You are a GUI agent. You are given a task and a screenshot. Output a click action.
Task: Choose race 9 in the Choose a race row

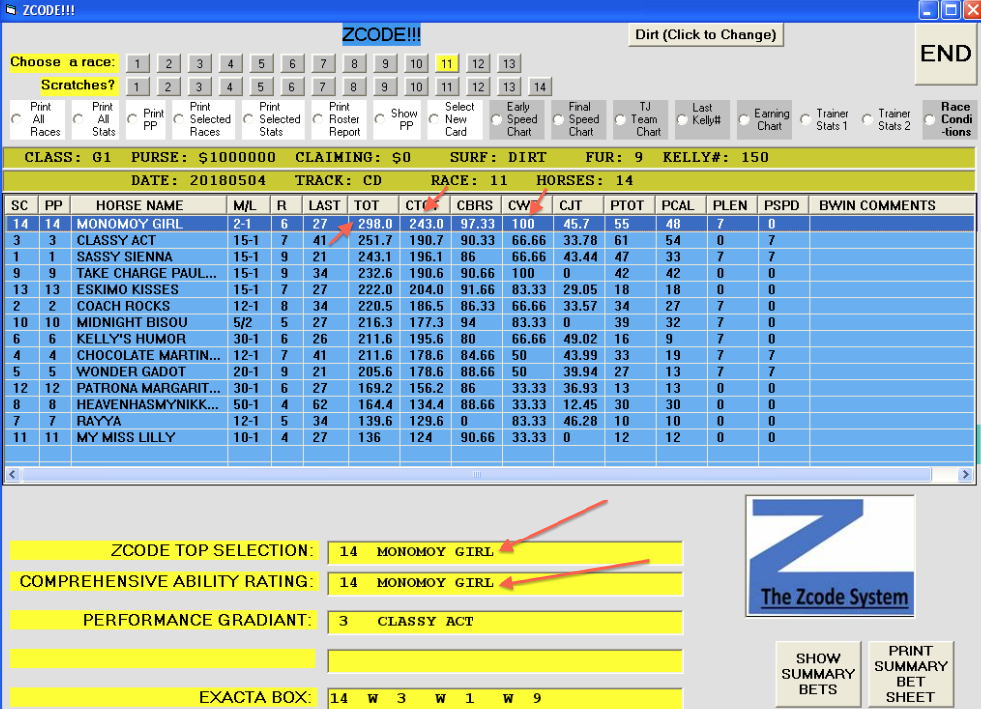click(x=385, y=64)
